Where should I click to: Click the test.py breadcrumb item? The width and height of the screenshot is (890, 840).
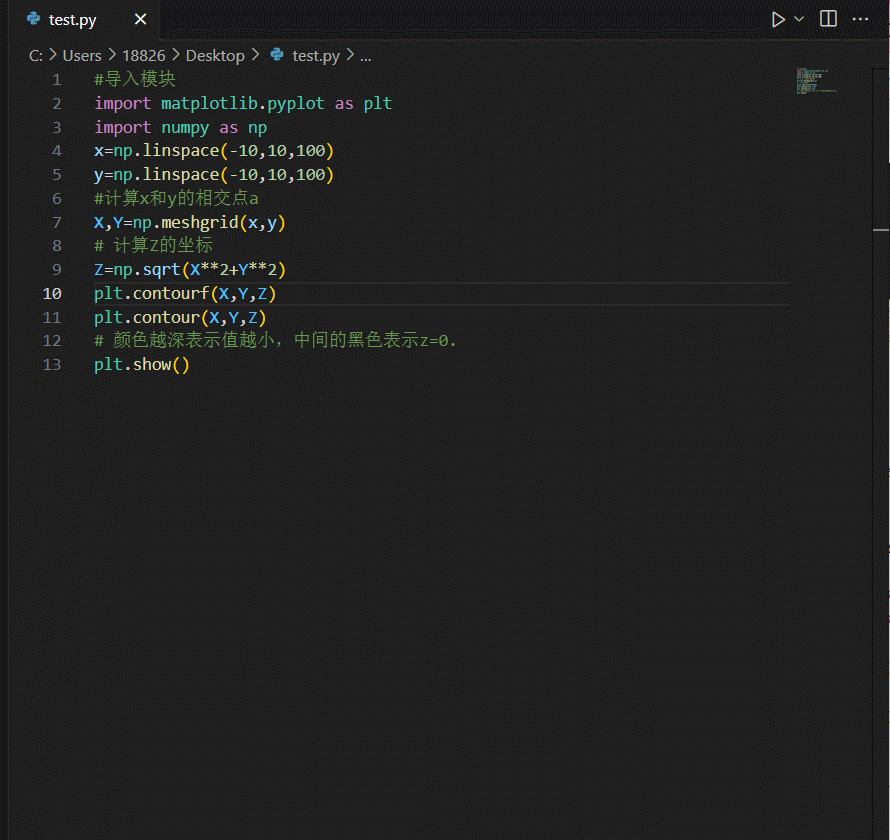pyautogui.click(x=316, y=56)
